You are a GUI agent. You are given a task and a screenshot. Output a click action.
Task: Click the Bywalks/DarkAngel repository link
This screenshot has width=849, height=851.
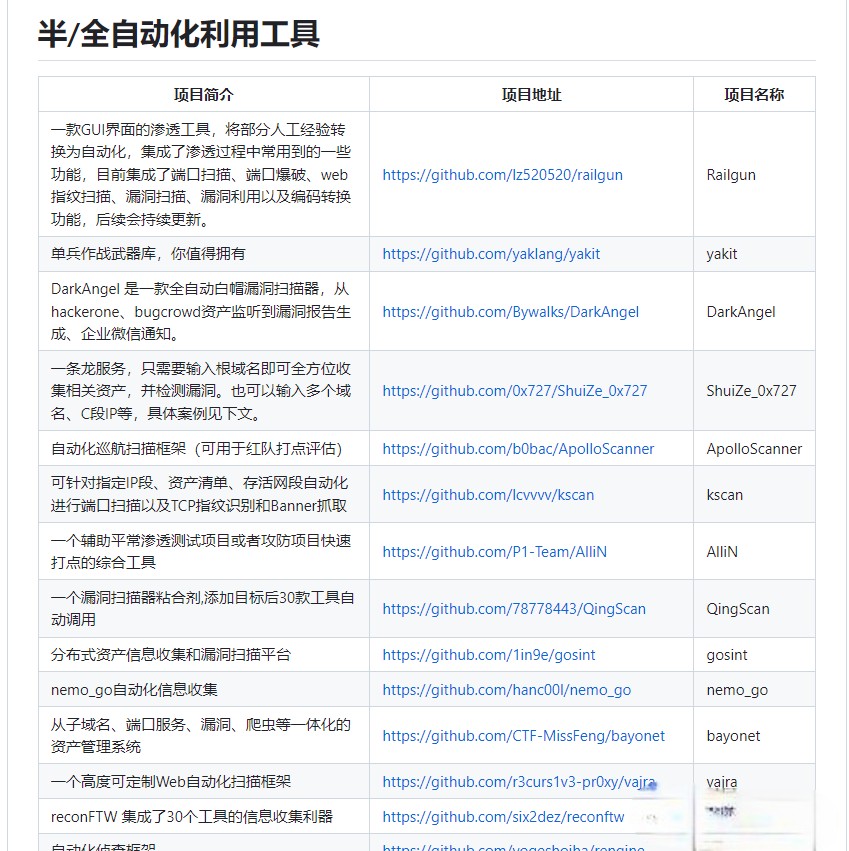tap(510, 312)
